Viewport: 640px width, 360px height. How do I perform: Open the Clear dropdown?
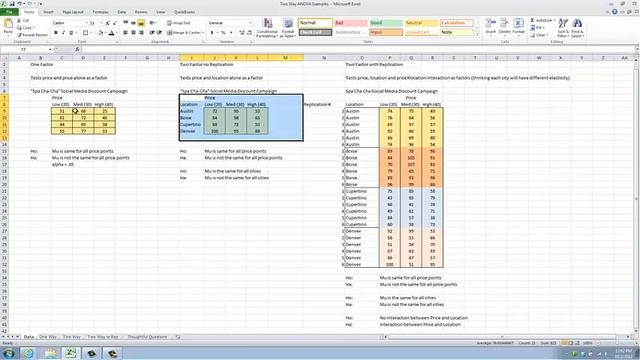[539, 35]
